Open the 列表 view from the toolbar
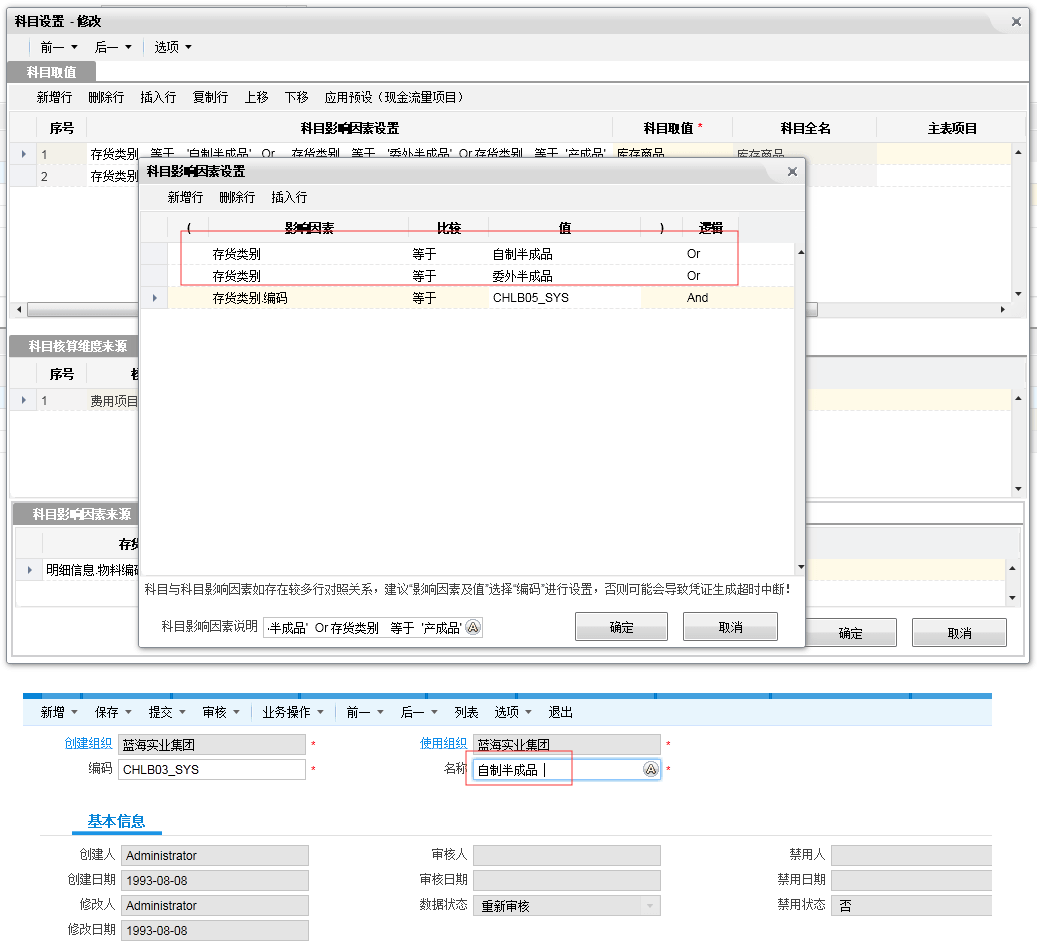Screen dimensions: 1037x951 [x=467, y=712]
